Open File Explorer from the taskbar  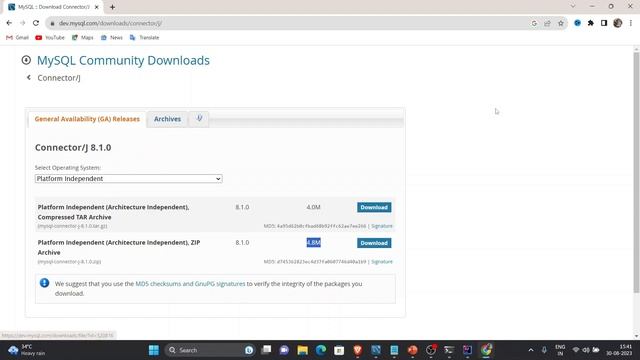pyautogui.click(x=302, y=350)
